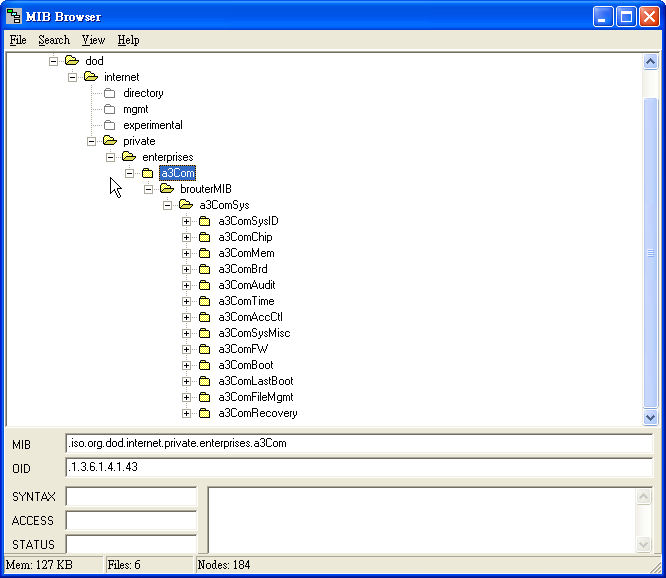Screen dimensions: 666x578
Task: Click the a3Com folder icon
Action: (147, 173)
